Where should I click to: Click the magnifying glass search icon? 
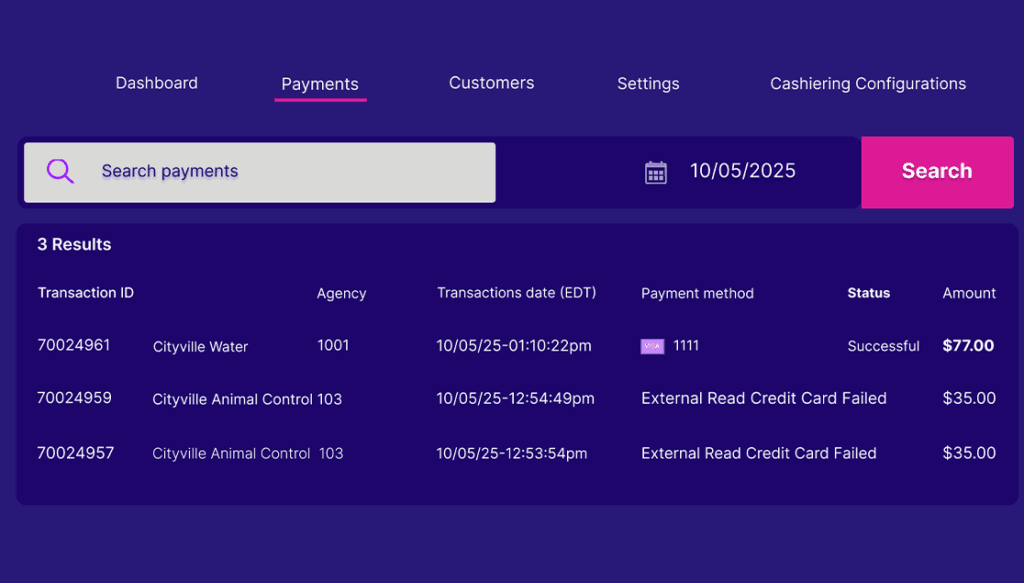(60, 171)
